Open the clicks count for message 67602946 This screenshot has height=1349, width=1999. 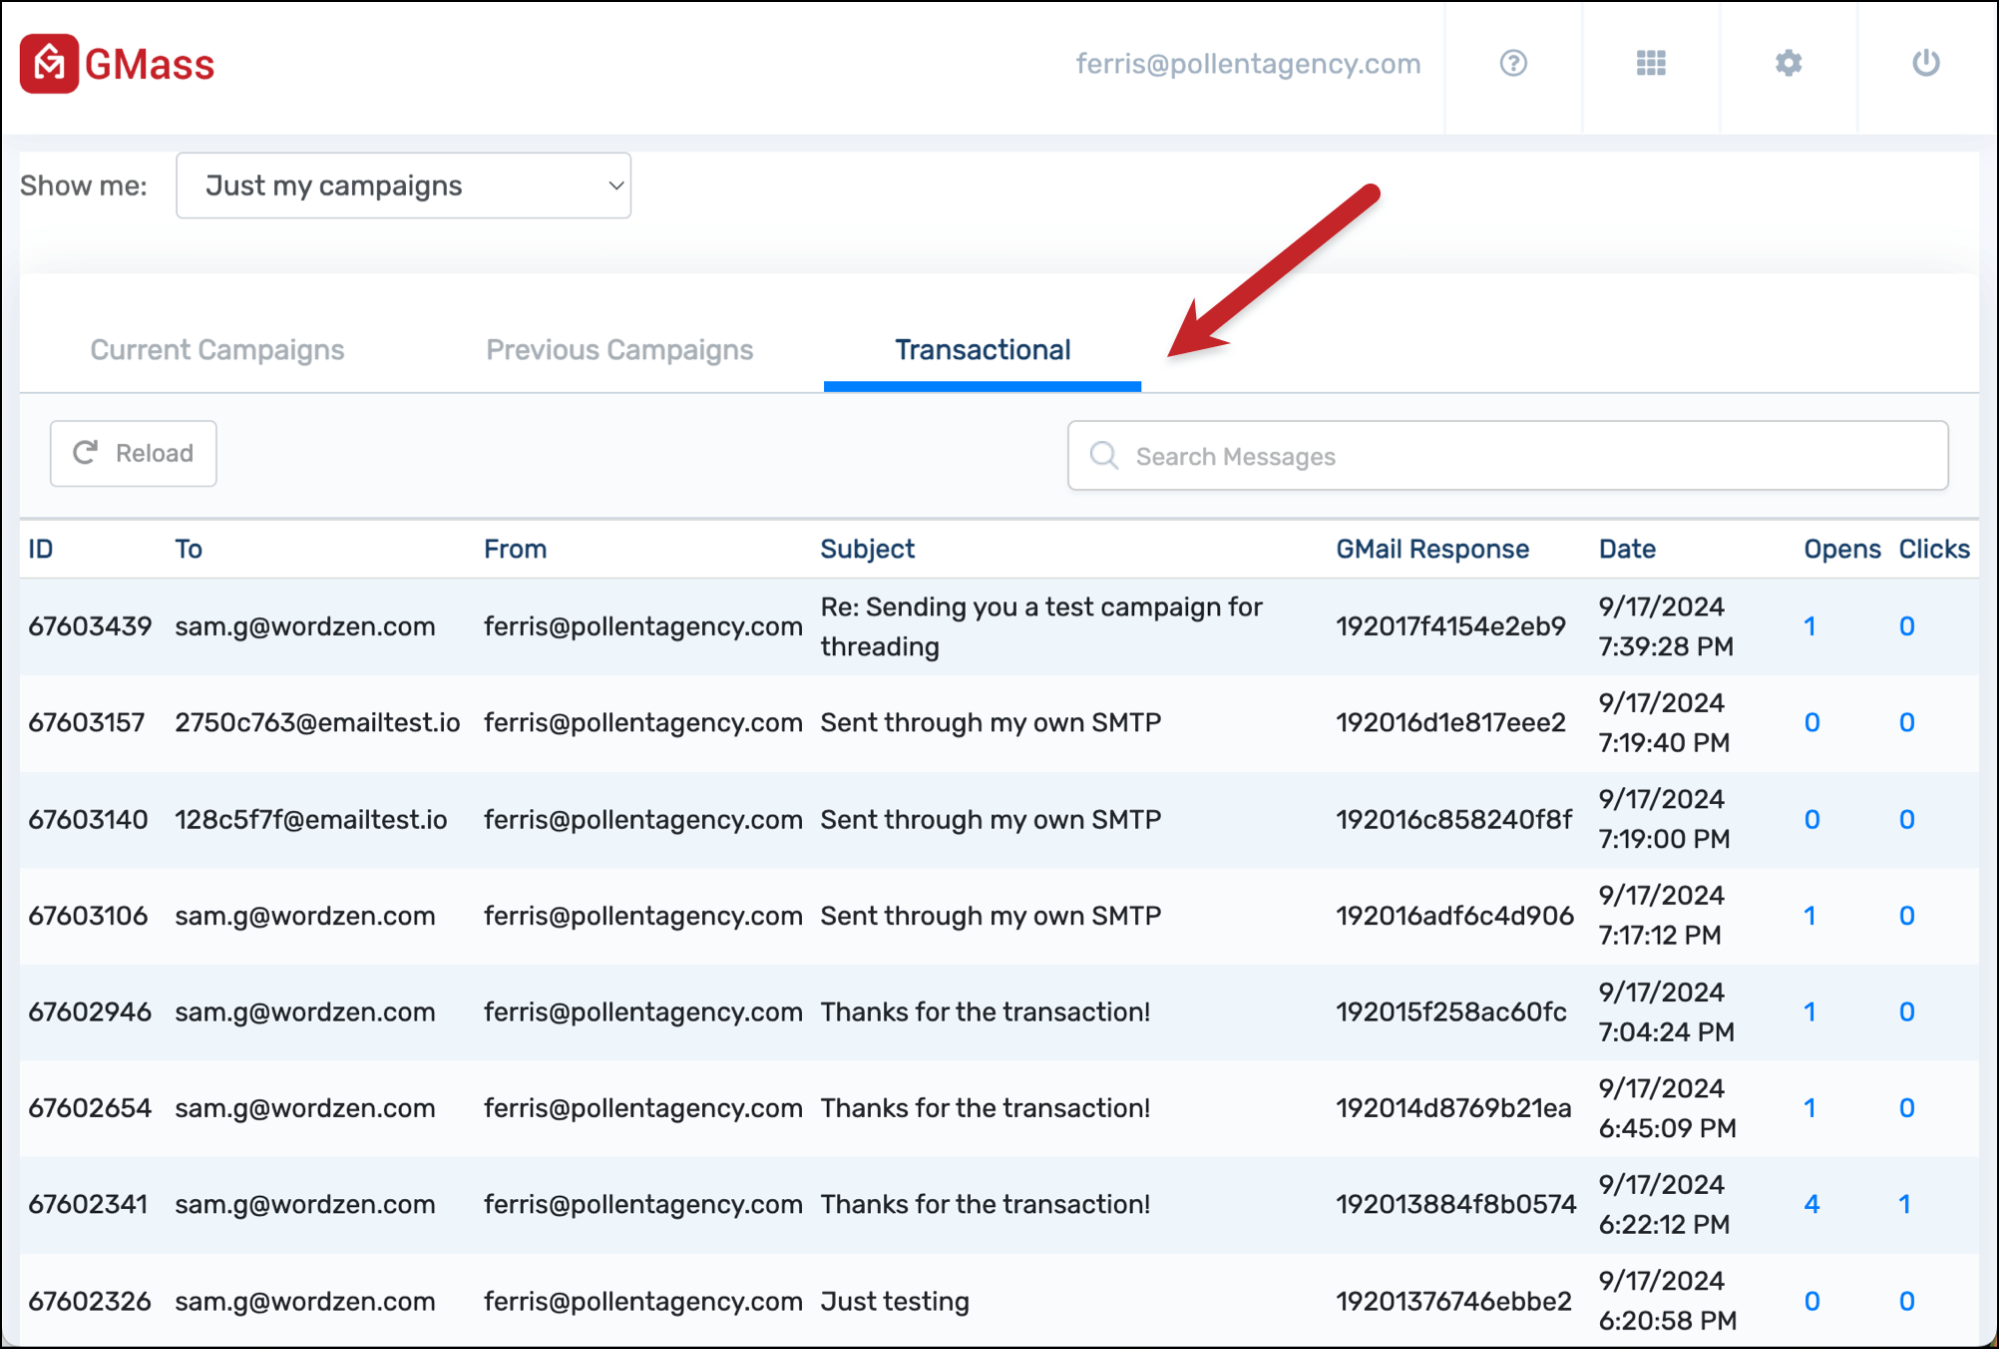tap(1907, 1011)
